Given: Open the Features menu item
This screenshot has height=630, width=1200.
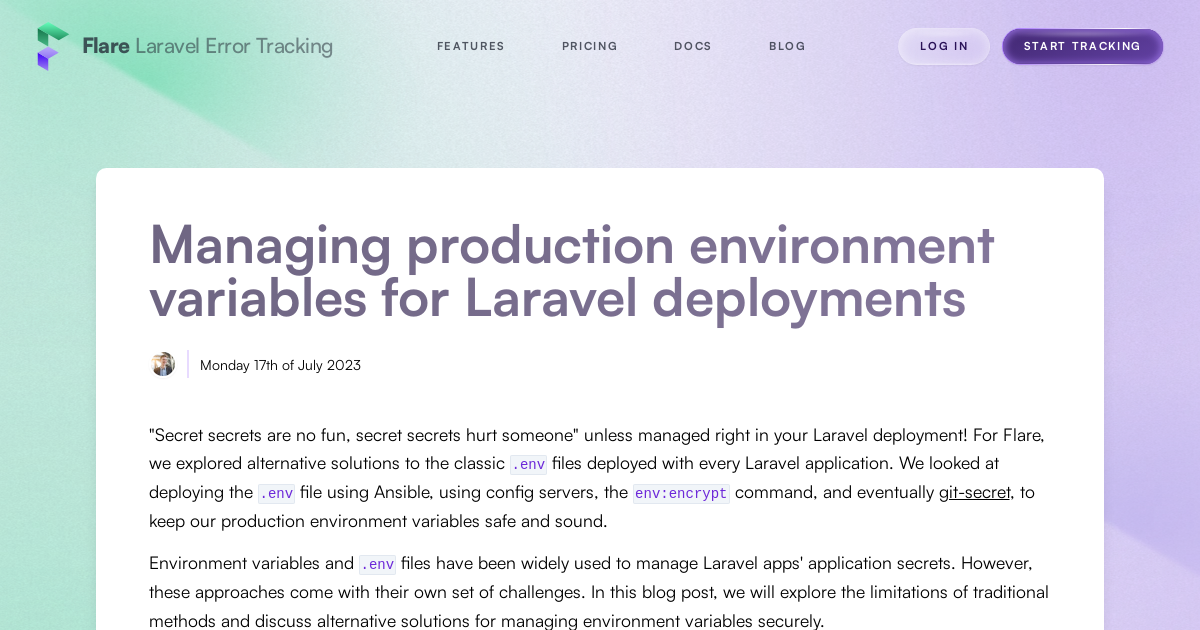Looking at the screenshot, I should click(471, 46).
